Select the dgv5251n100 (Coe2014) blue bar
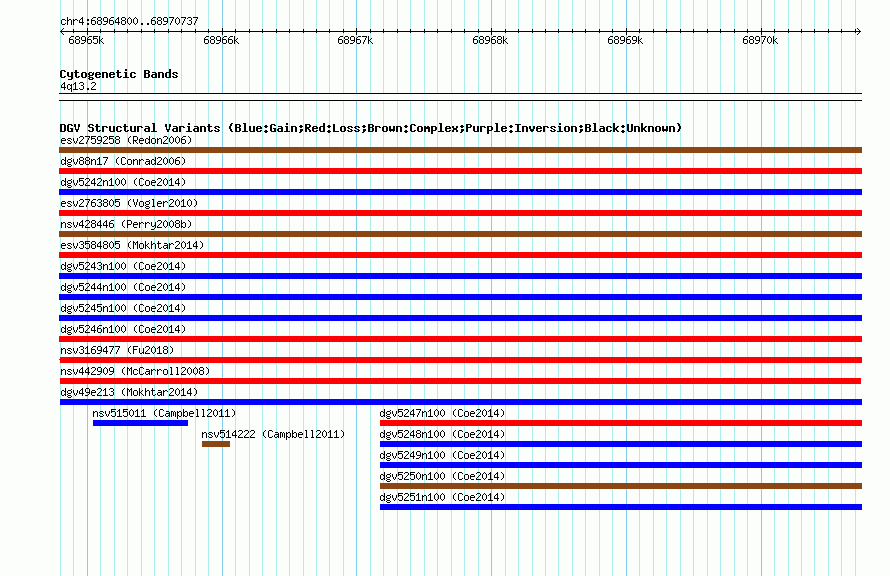This screenshot has width=890, height=576. click(x=621, y=507)
